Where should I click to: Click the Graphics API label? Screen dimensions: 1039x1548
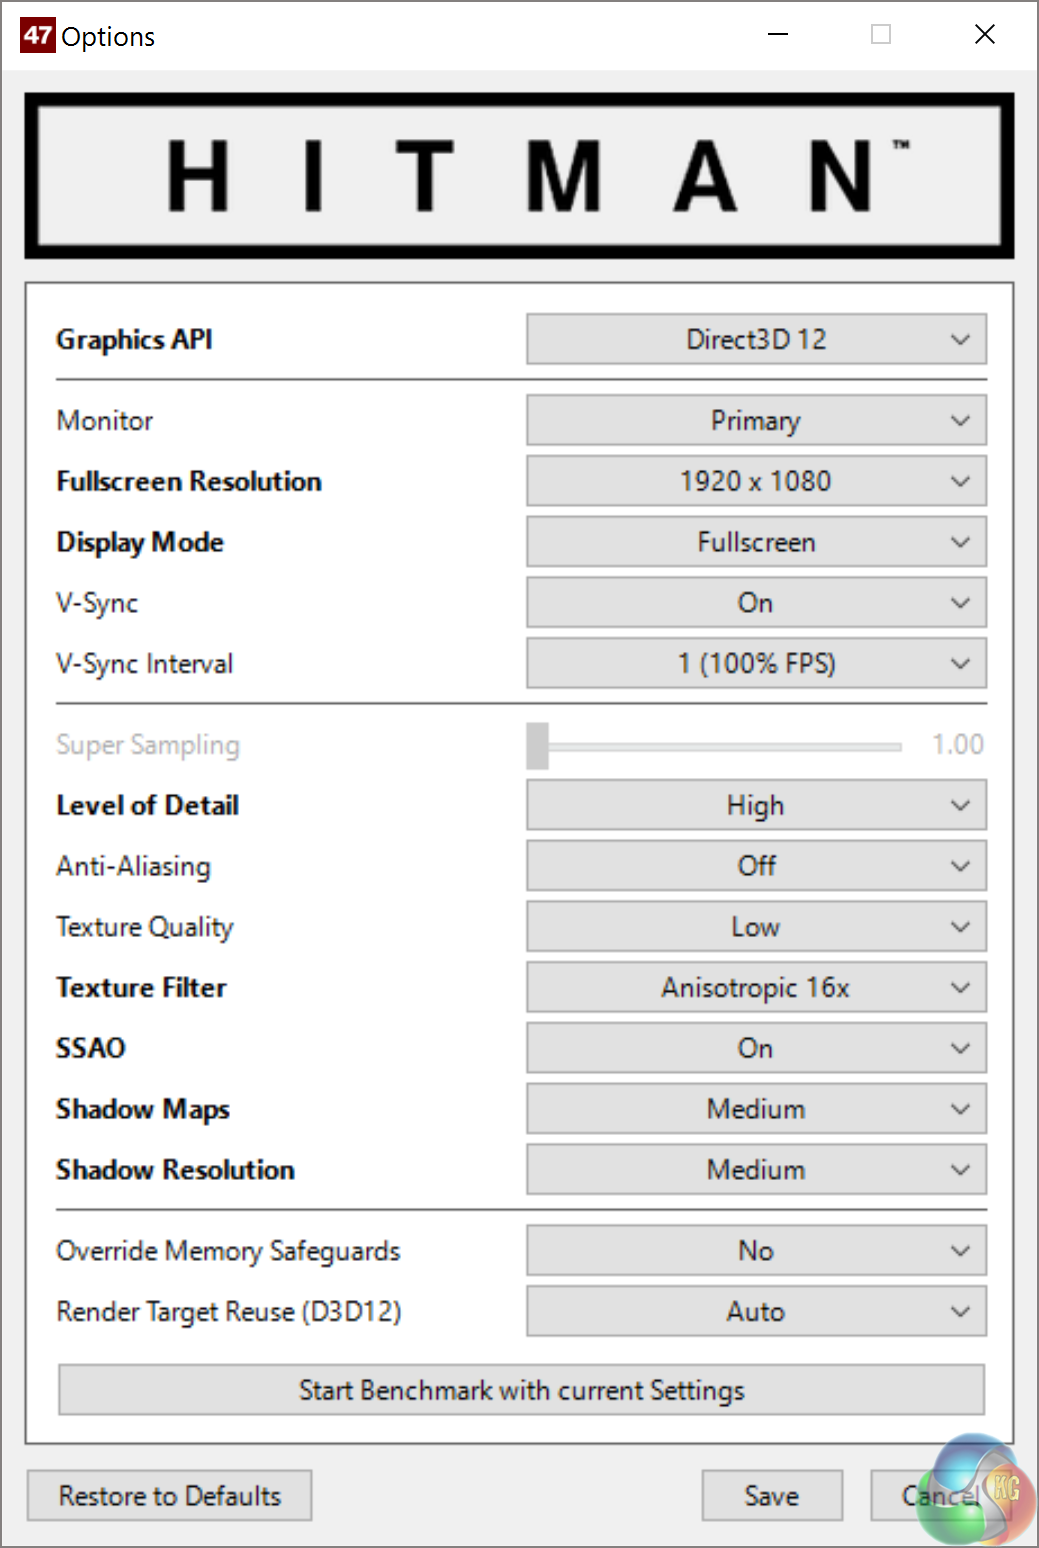click(x=134, y=340)
